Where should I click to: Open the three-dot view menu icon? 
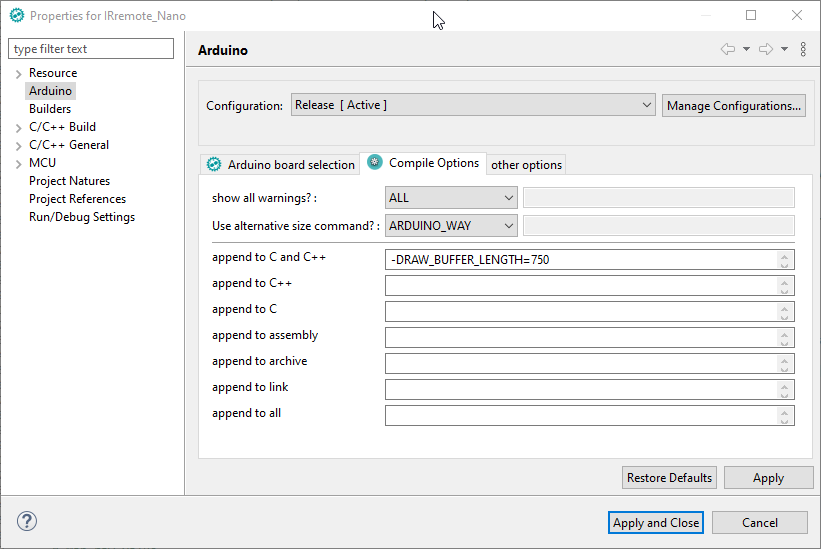coord(803,50)
